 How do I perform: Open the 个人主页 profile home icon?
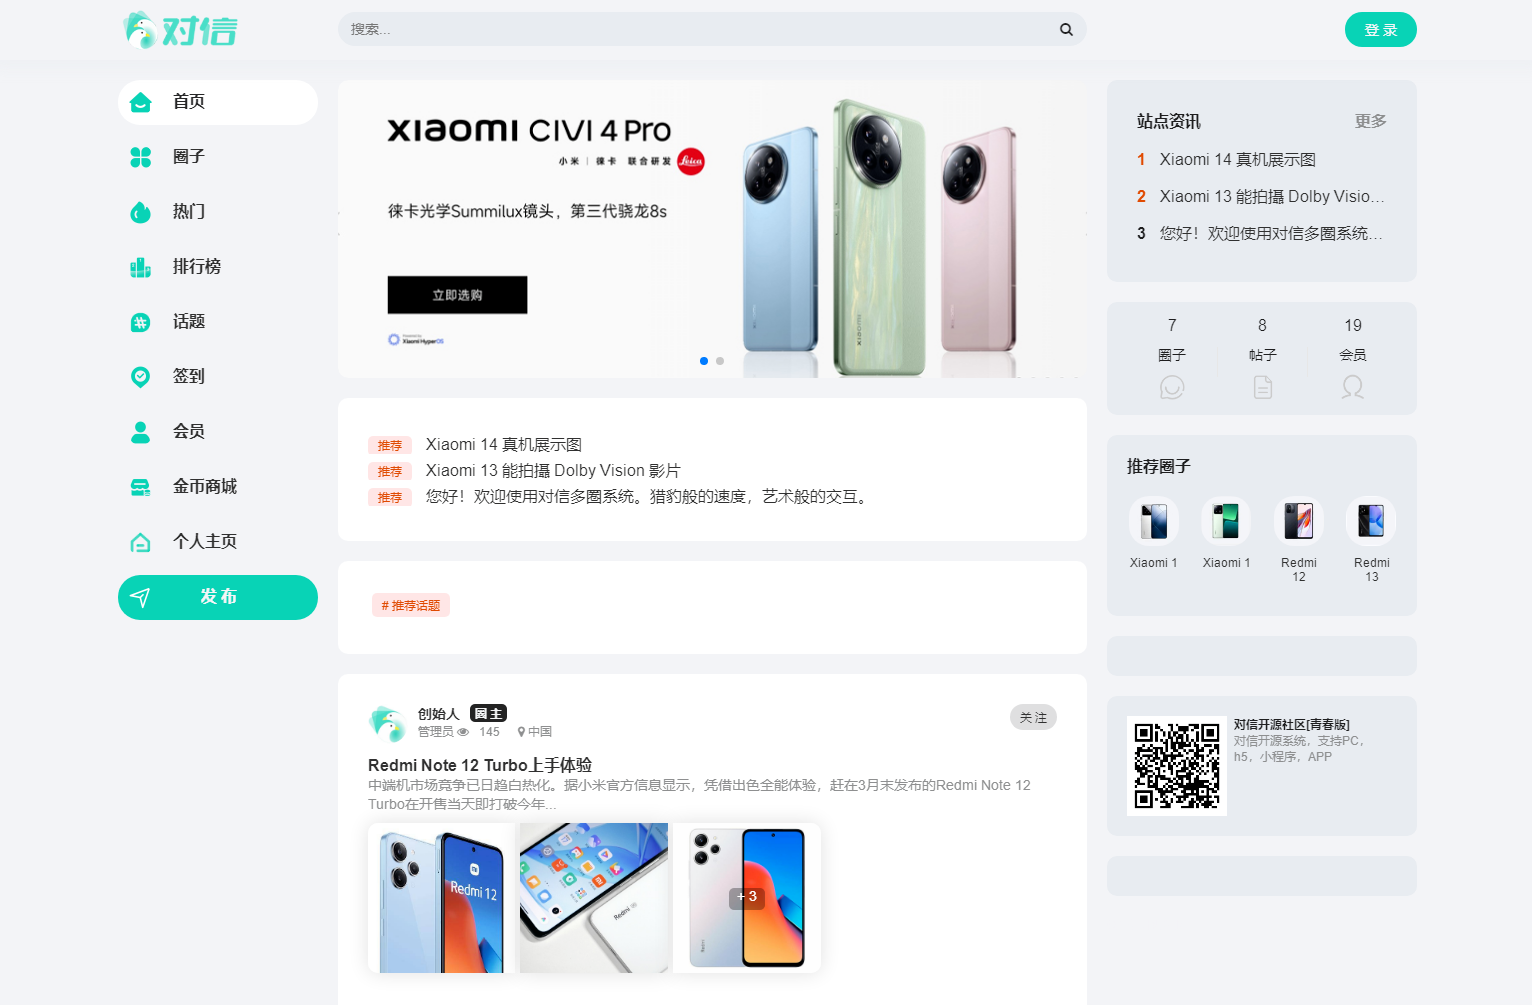141,542
